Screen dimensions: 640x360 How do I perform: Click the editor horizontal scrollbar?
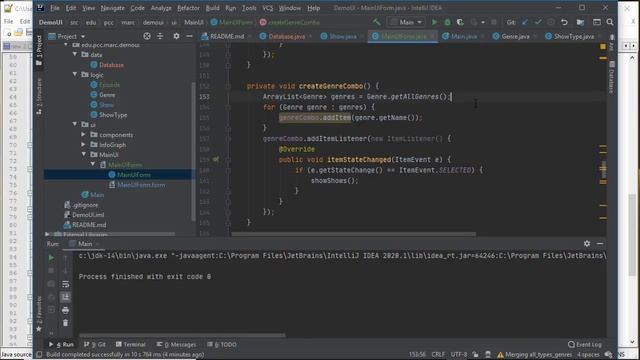click(353, 234)
